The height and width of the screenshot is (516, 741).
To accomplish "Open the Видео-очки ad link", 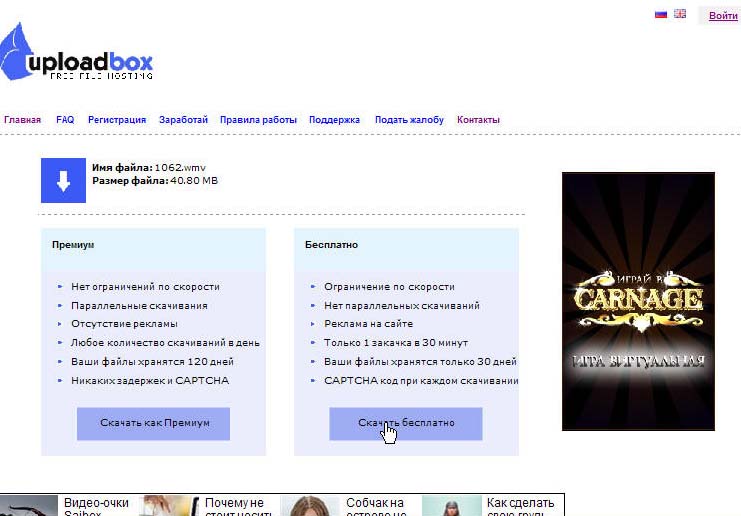I will [x=96, y=506].
